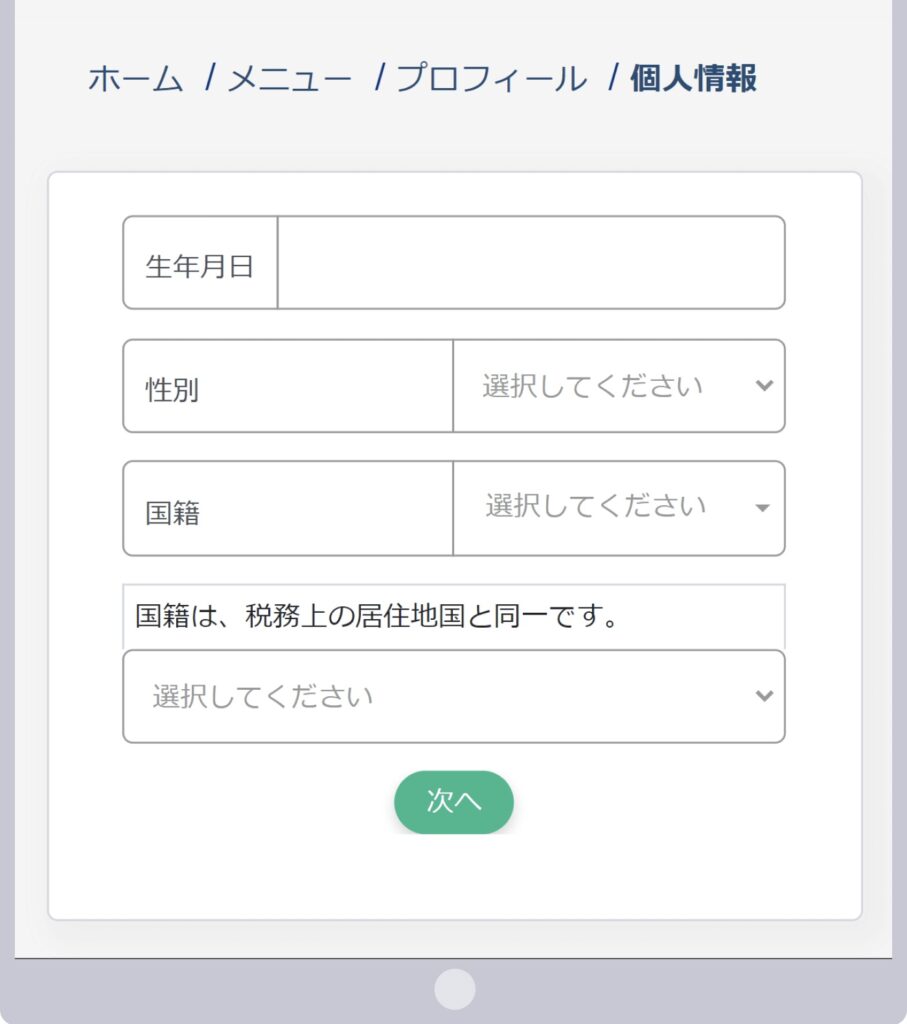The width and height of the screenshot is (907, 1024).
Task: Tap the green 次へ button
Action: pos(454,802)
